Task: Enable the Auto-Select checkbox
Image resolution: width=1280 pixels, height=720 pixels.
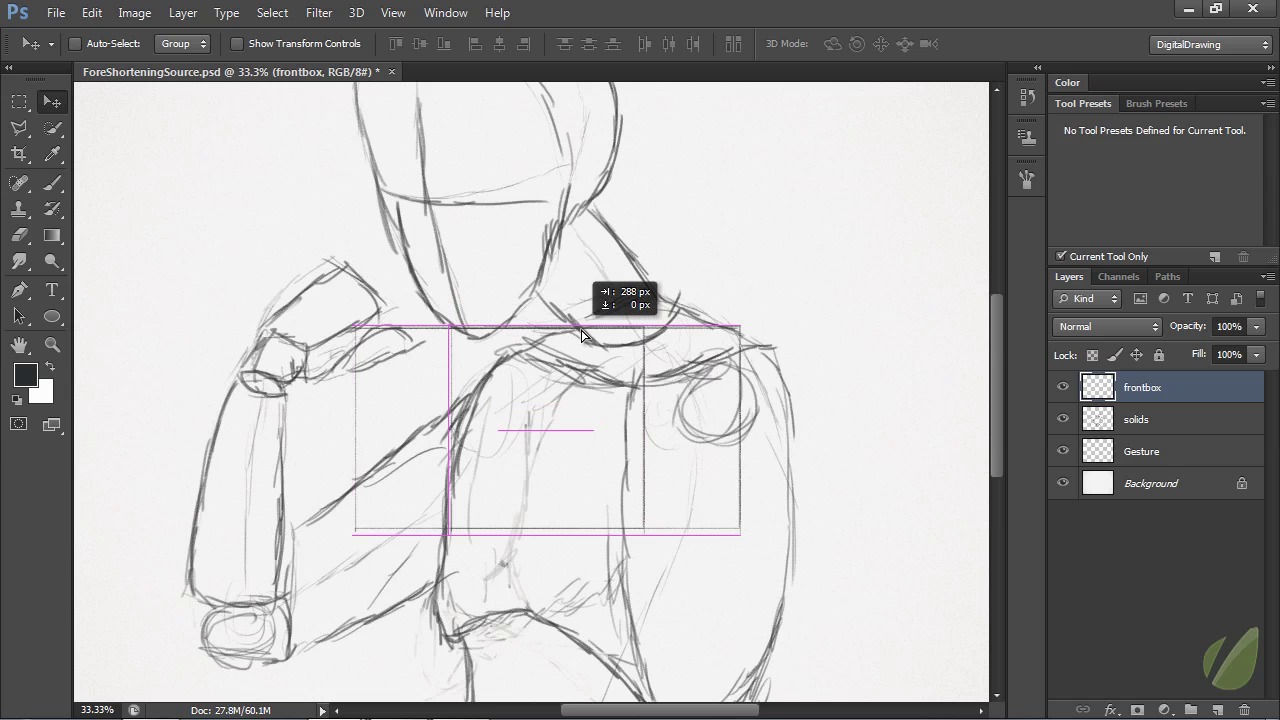Action: pyautogui.click(x=75, y=44)
